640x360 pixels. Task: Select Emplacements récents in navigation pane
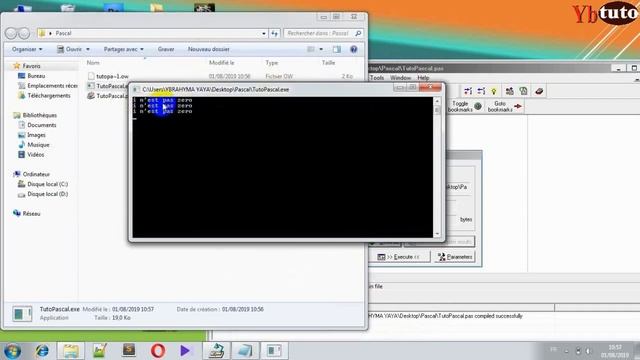(x=48, y=86)
